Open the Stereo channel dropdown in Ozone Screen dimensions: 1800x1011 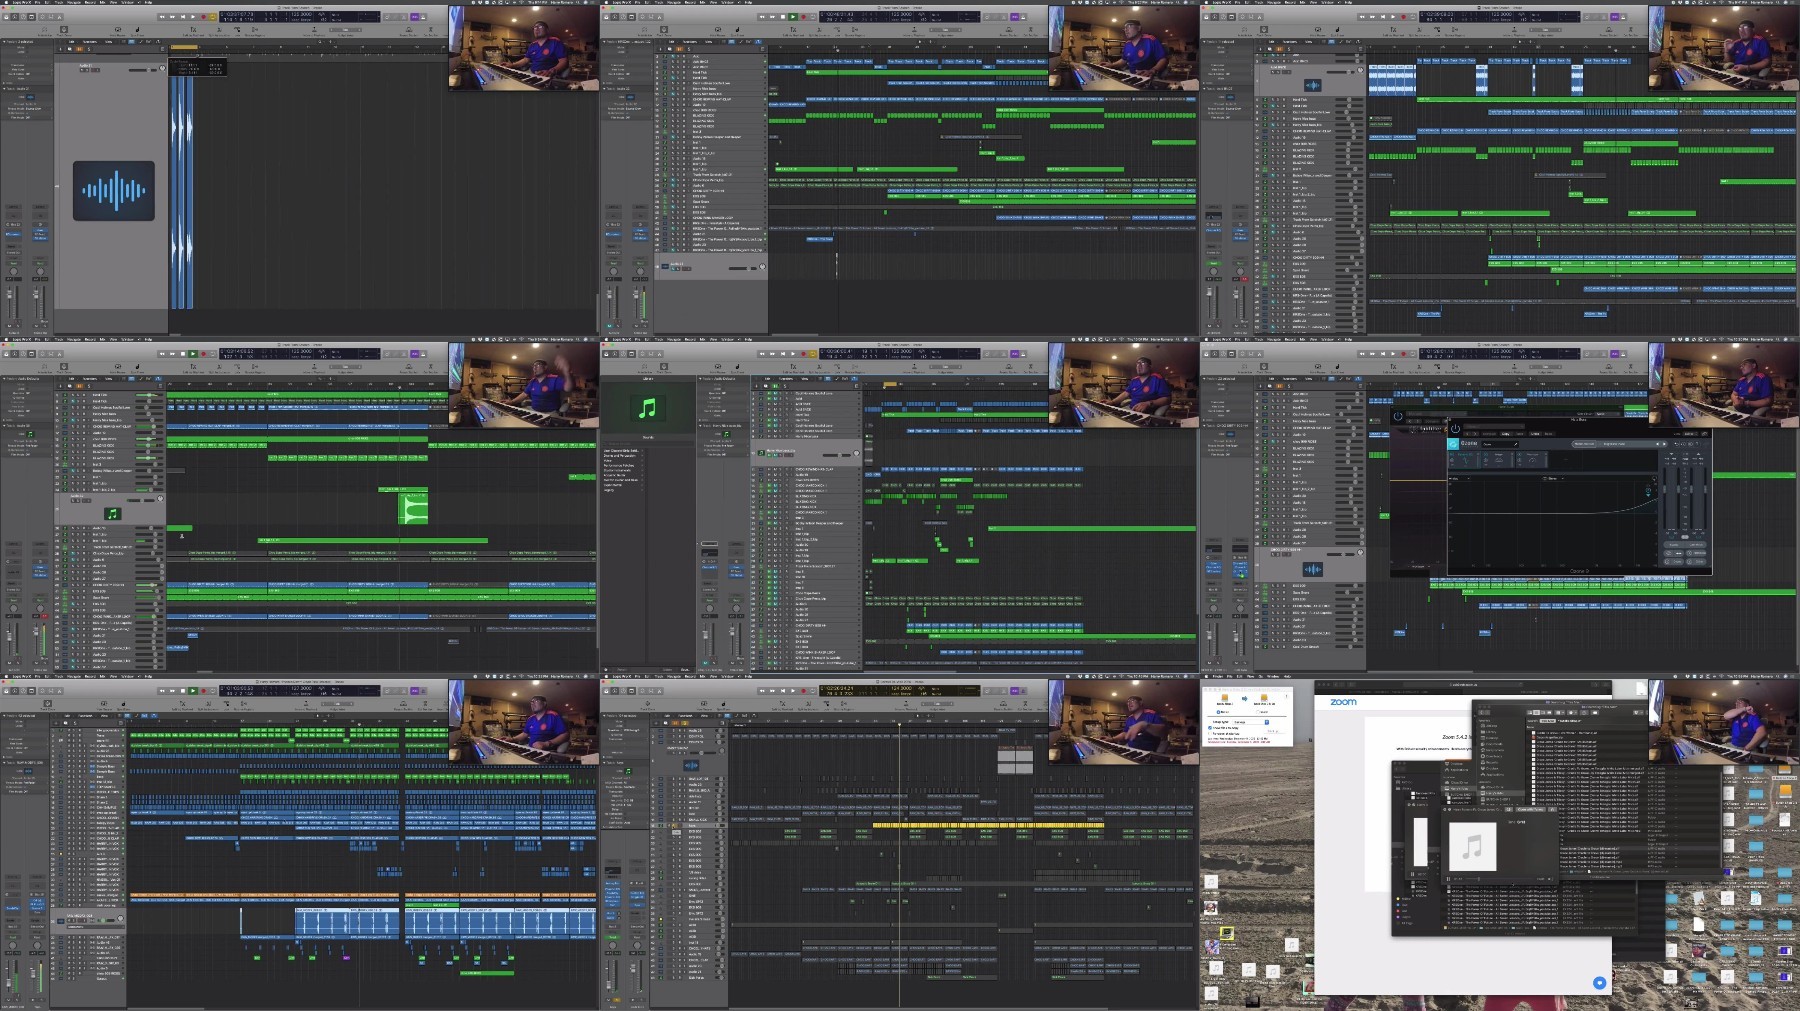coord(1553,478)
